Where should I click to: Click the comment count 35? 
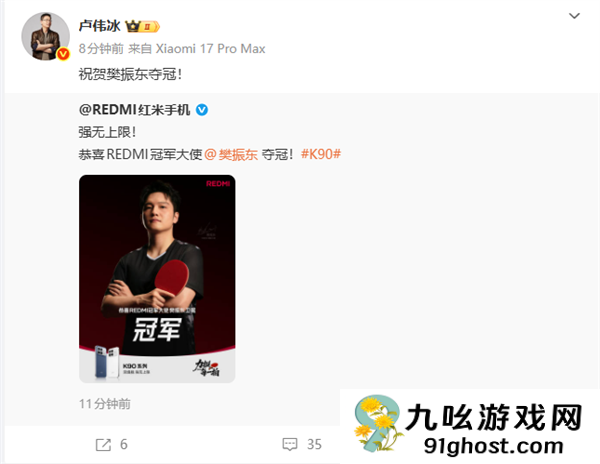coord(314,444)
